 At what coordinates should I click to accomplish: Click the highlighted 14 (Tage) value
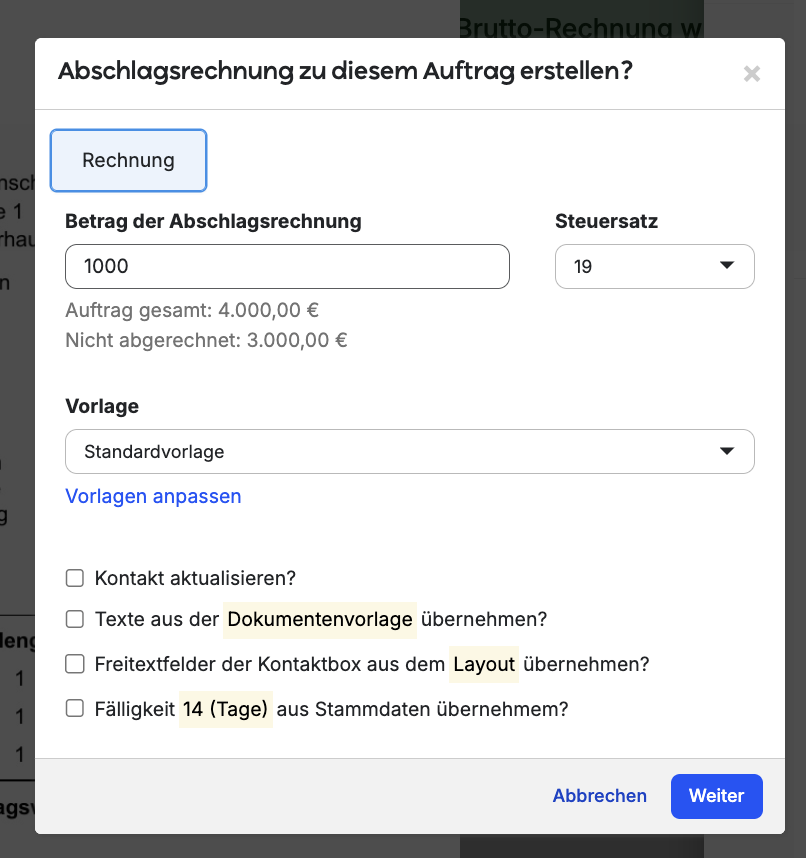[x=226, y=709]
